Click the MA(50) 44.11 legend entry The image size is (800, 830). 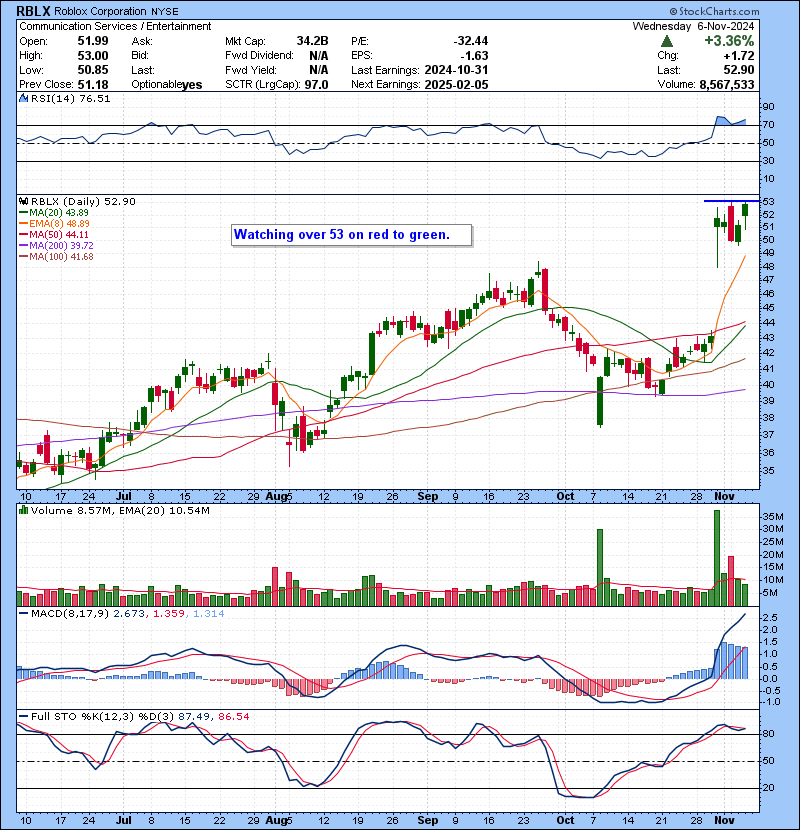(54, 235)
